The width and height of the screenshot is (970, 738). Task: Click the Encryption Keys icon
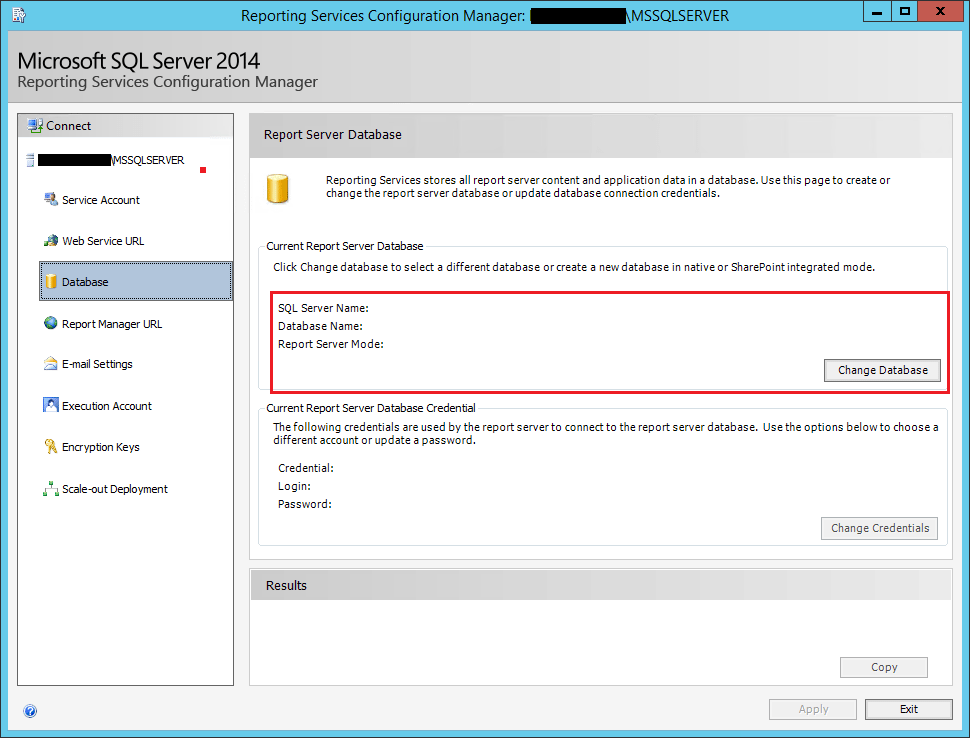[51, 447]
